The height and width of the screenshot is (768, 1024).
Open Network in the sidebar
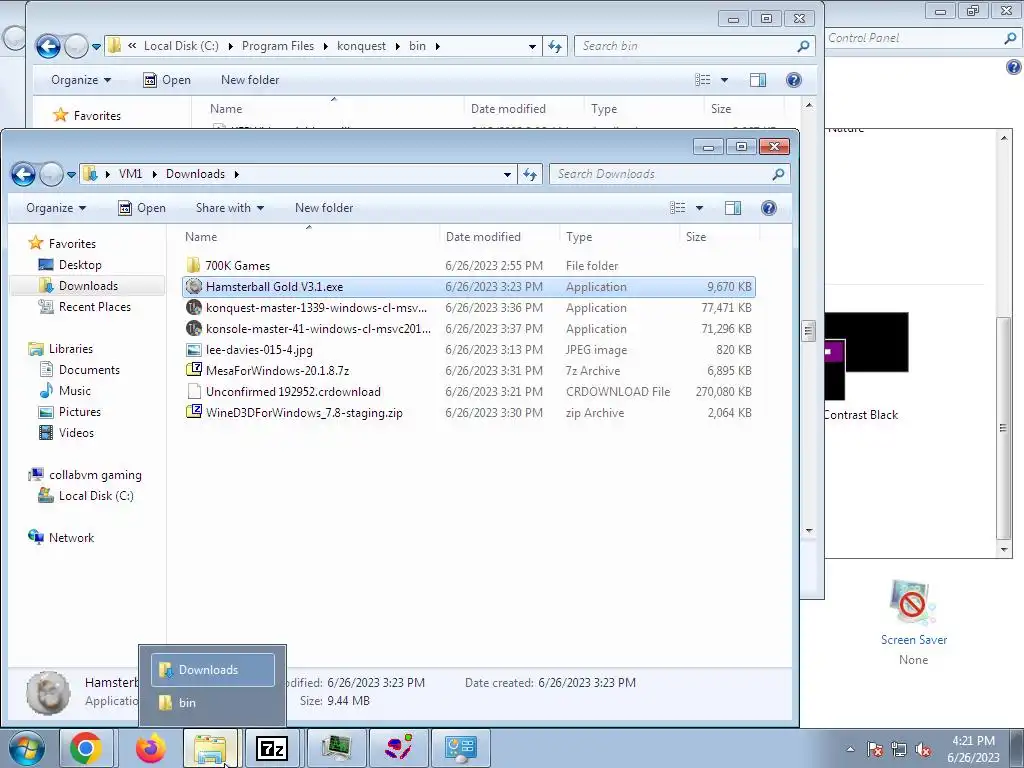coord(71,537)
